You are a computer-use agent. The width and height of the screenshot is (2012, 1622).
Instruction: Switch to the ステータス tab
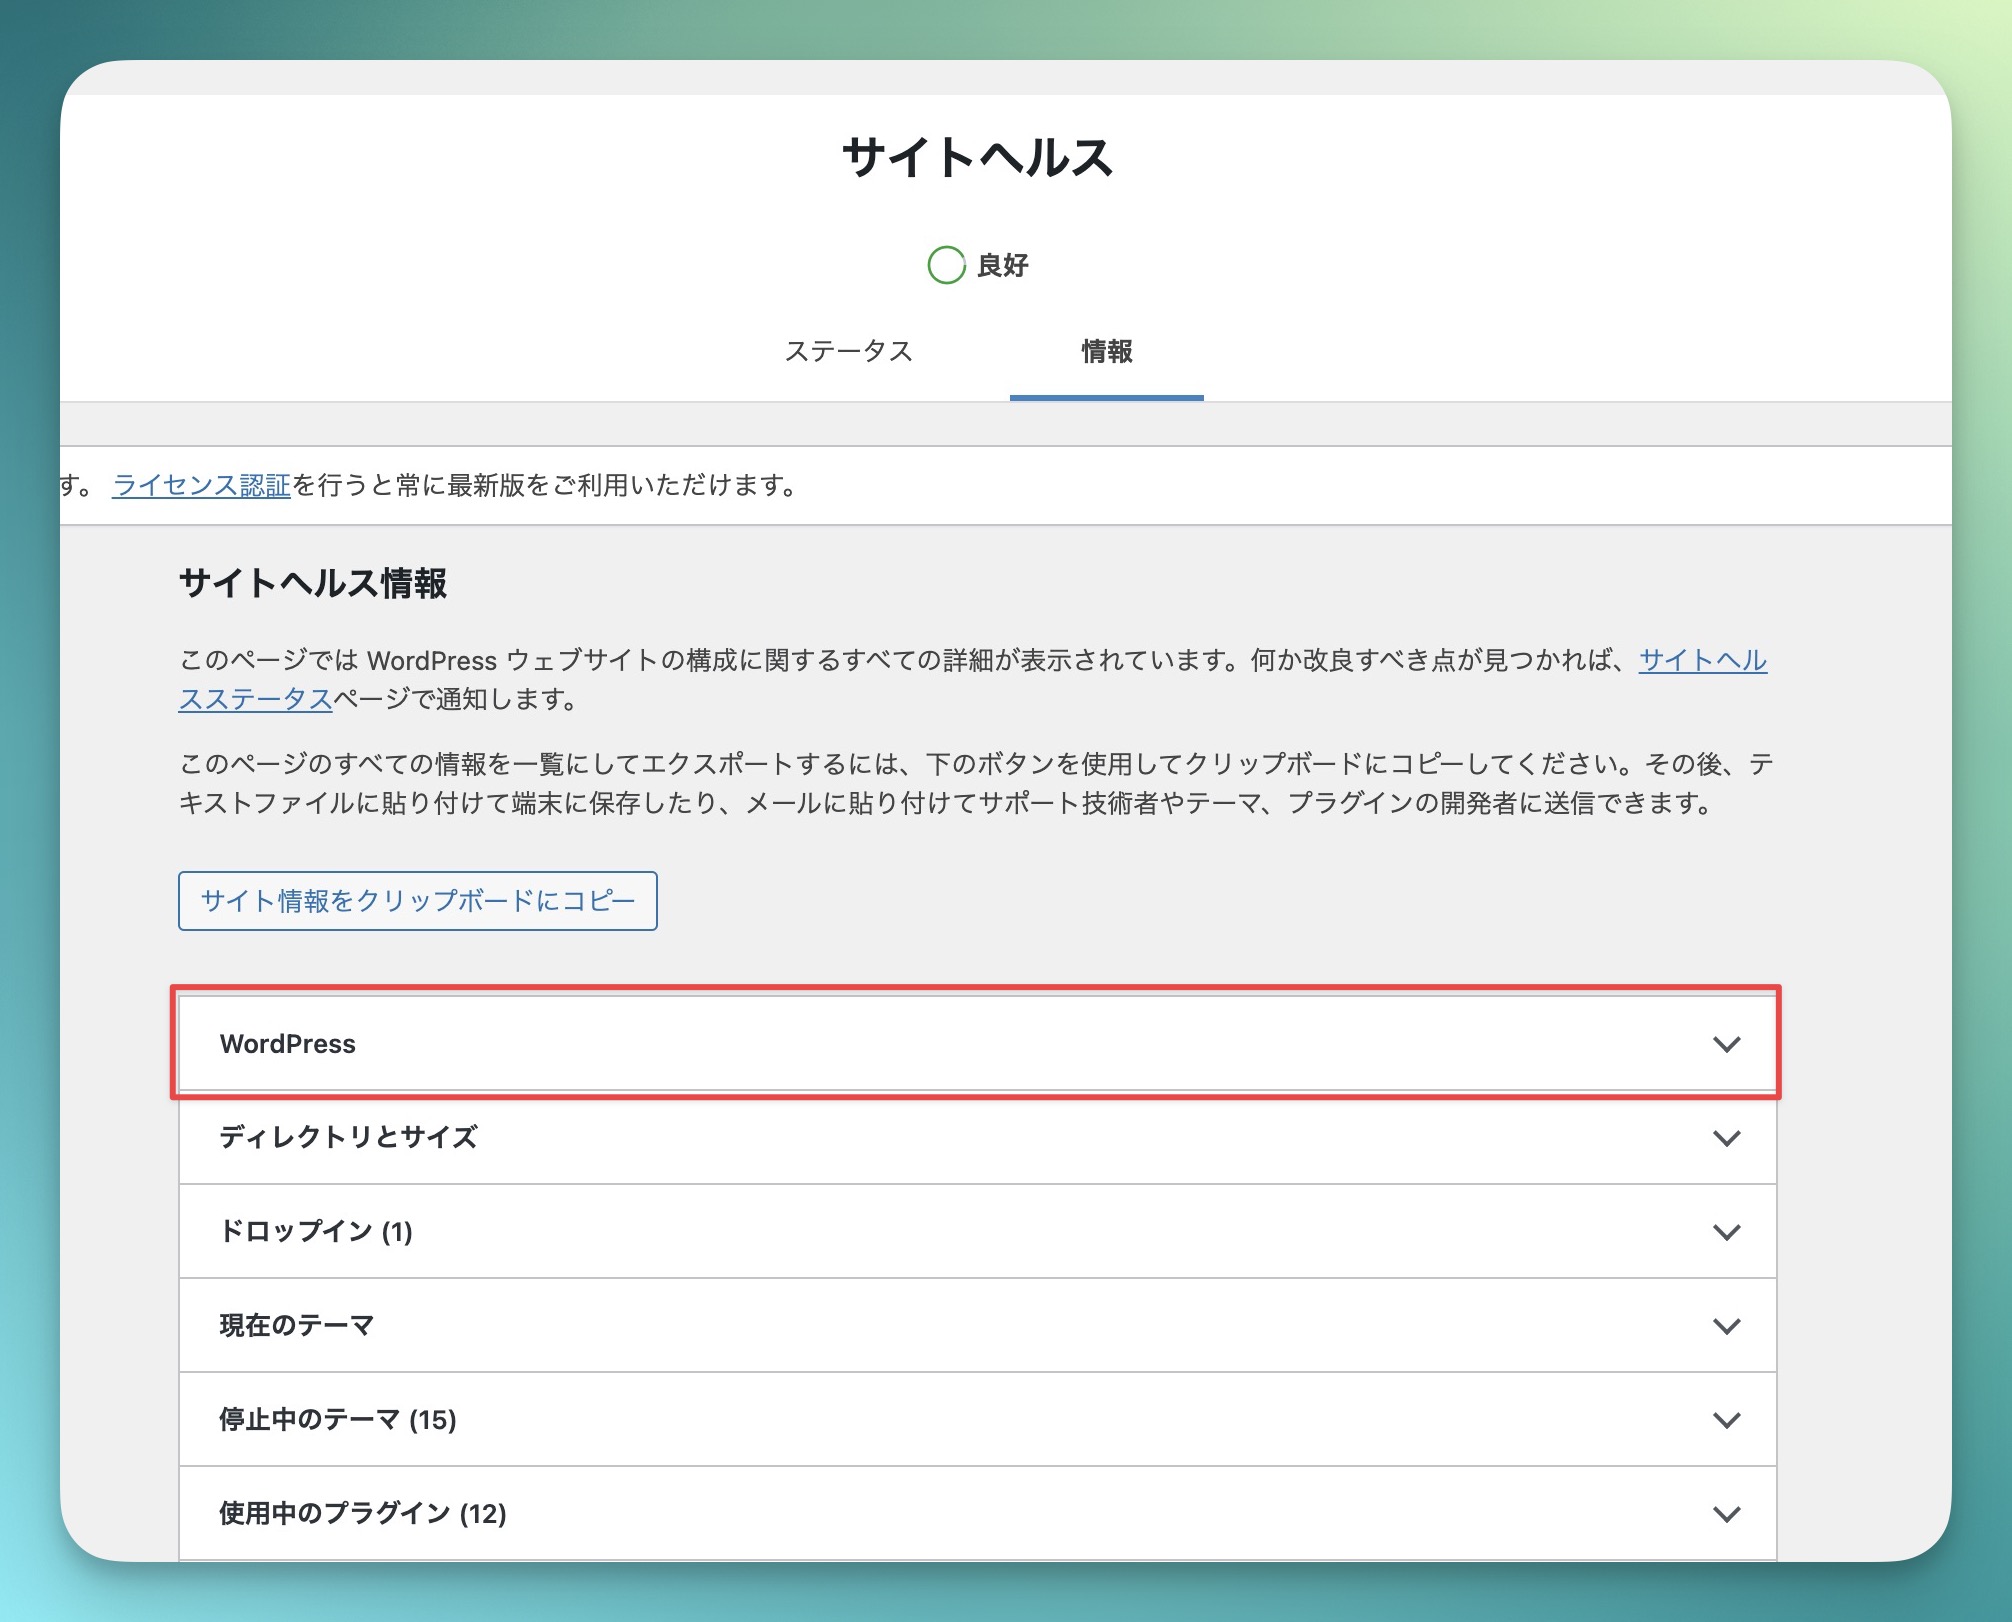pos(848,352)
